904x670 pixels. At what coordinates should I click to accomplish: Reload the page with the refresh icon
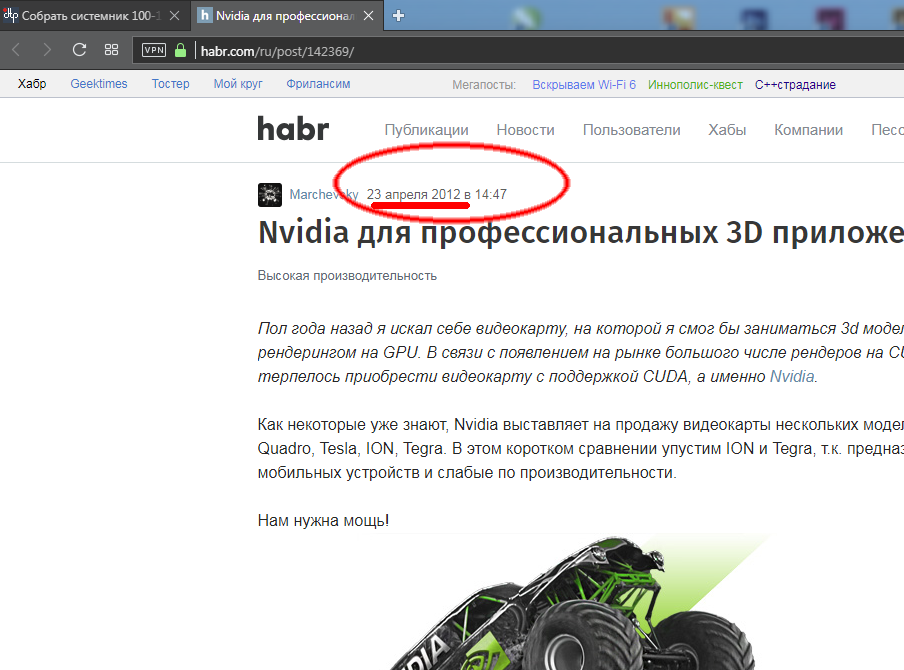click(79, 50)
